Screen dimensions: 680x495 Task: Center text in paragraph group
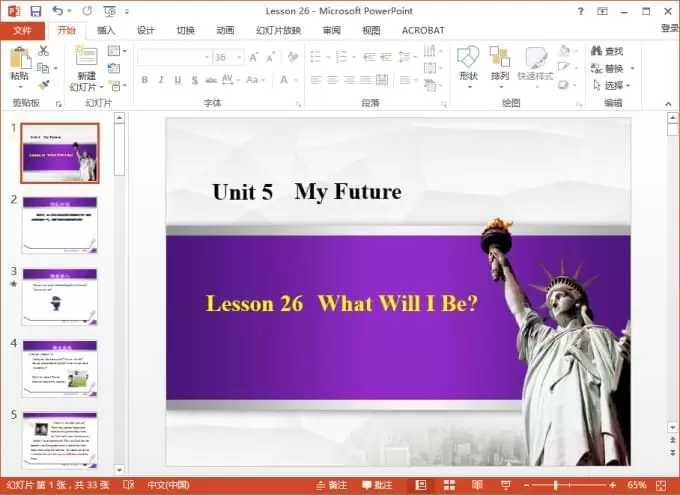(332, 80)
